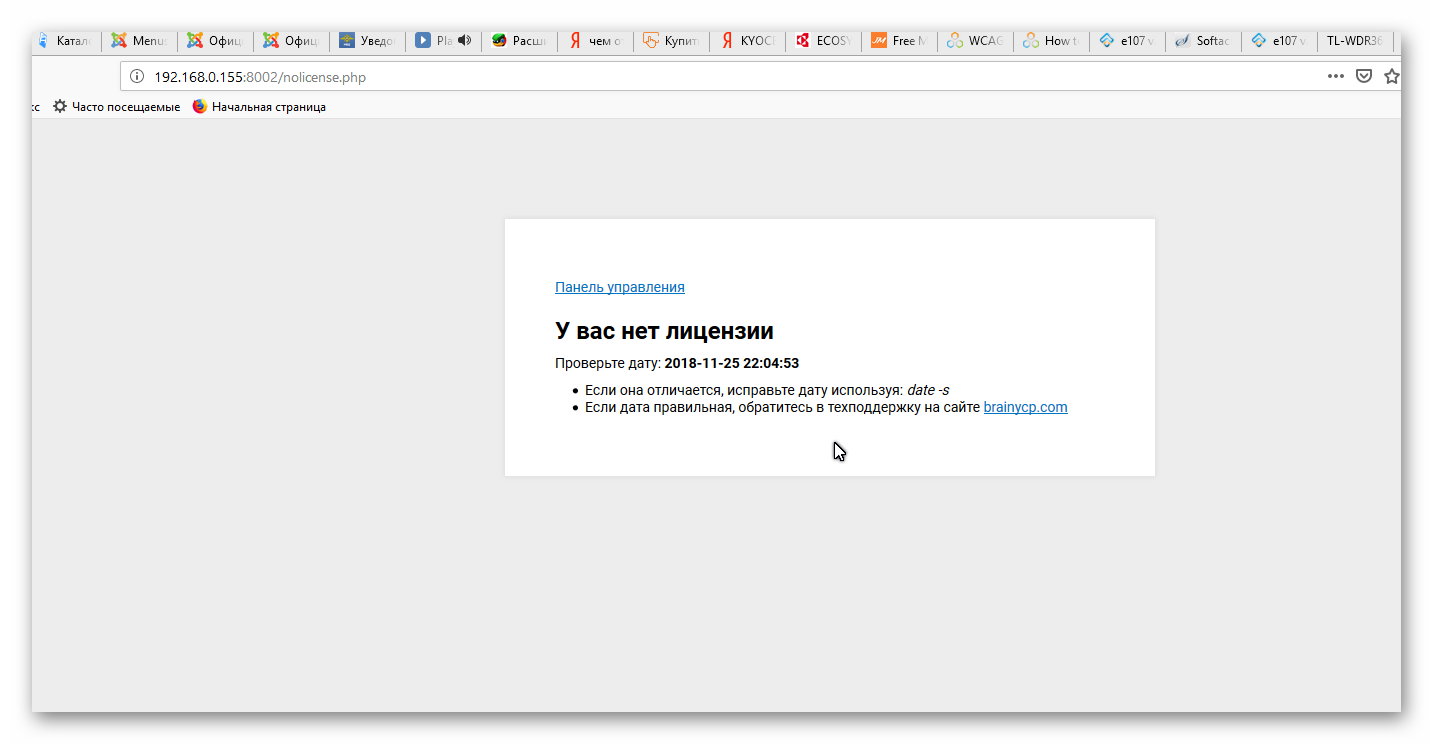Click the Joomla icon on Menus tab

(119, 41)
